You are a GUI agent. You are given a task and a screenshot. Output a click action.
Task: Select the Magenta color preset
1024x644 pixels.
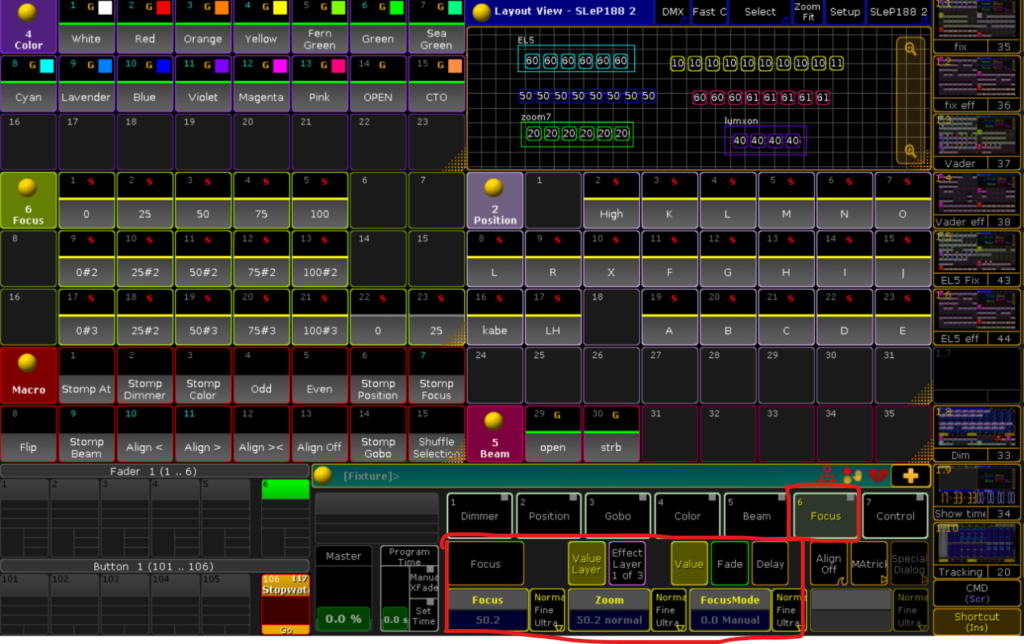pyautogui.click(x=261, y=83)
